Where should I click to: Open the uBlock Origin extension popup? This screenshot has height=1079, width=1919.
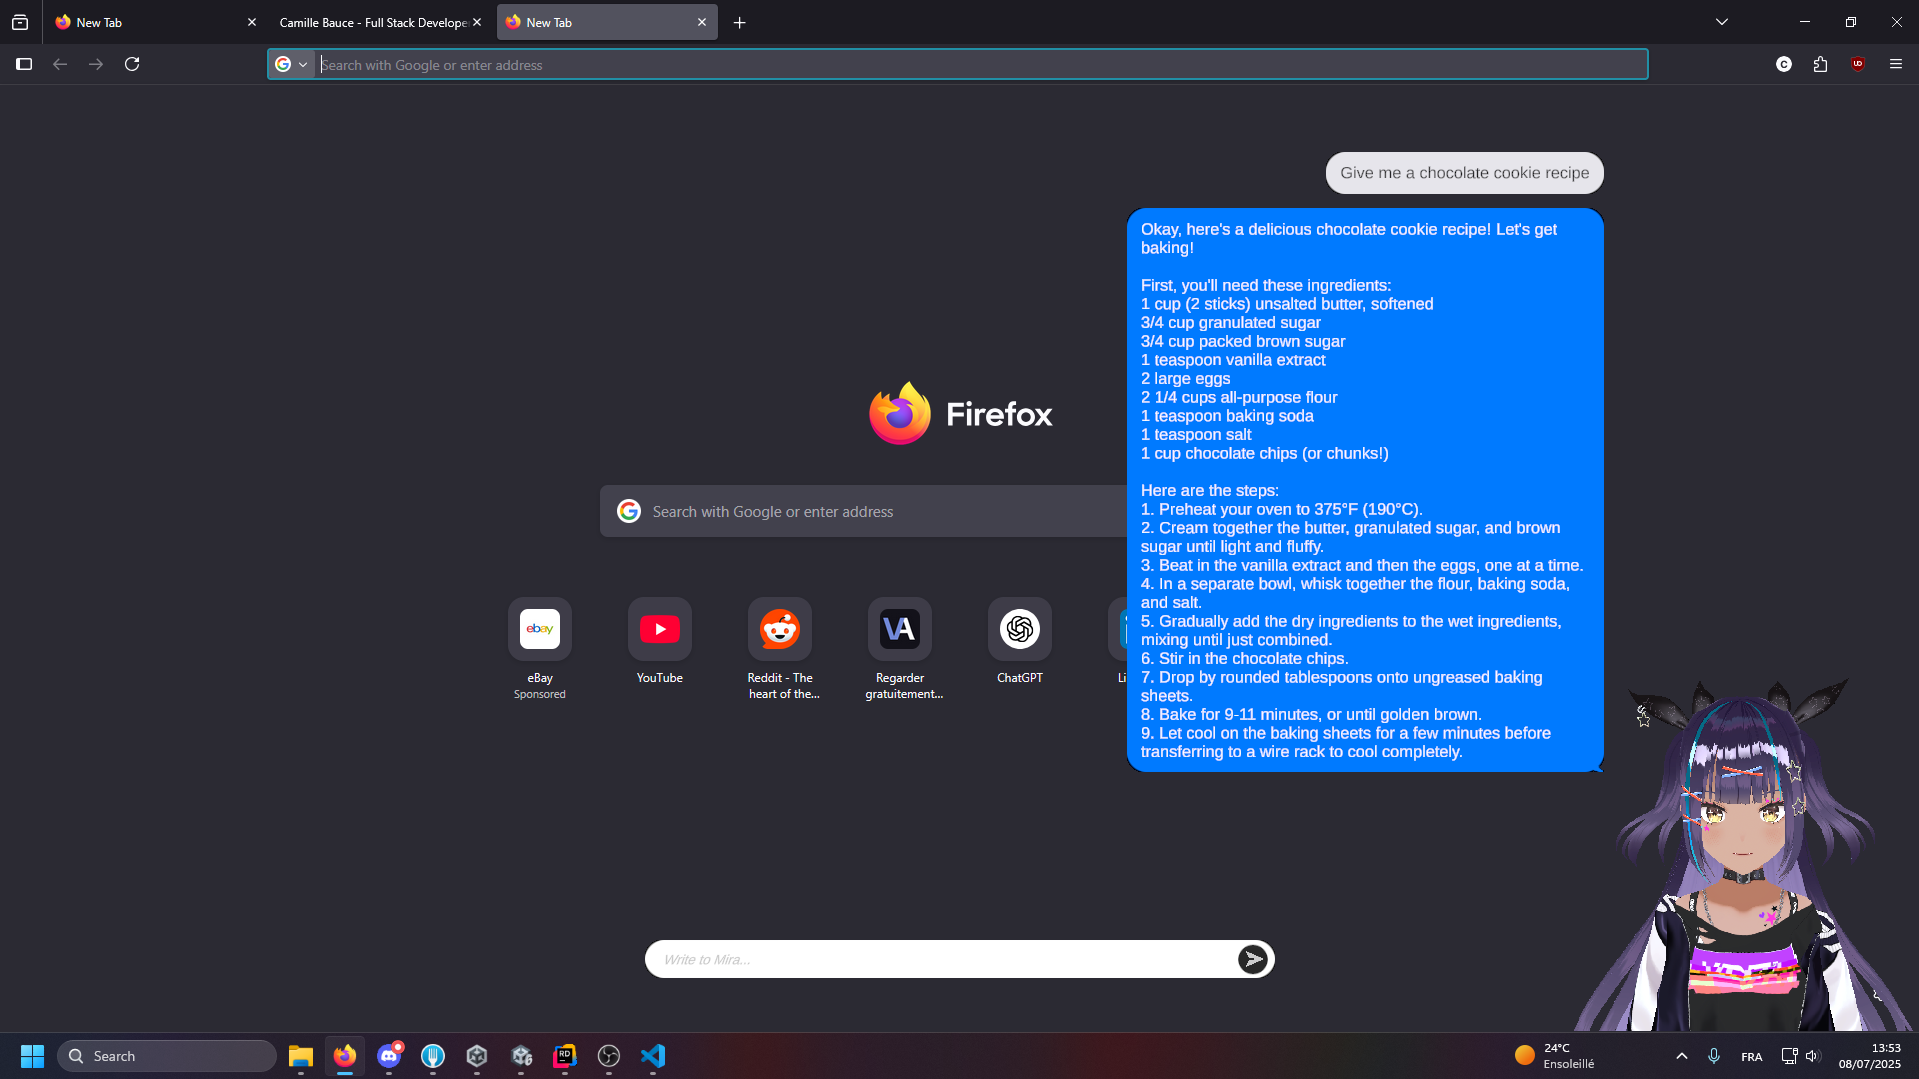click(1858, 63)
